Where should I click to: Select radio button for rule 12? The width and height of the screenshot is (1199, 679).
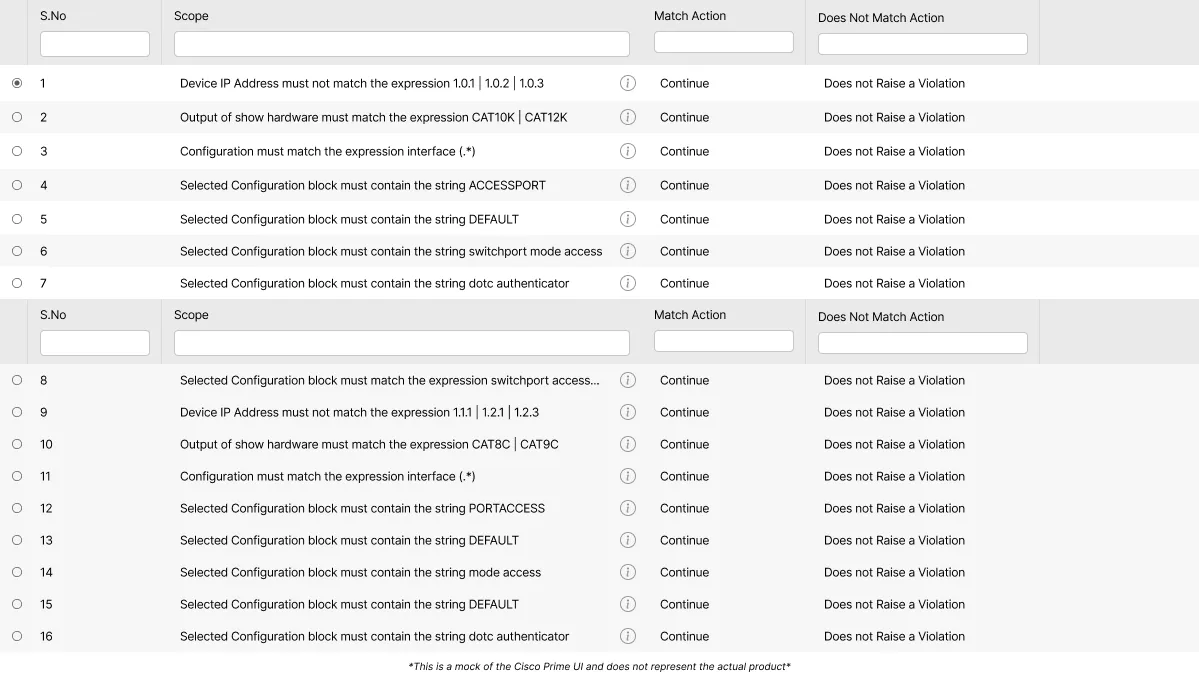[x=17, y=508]
